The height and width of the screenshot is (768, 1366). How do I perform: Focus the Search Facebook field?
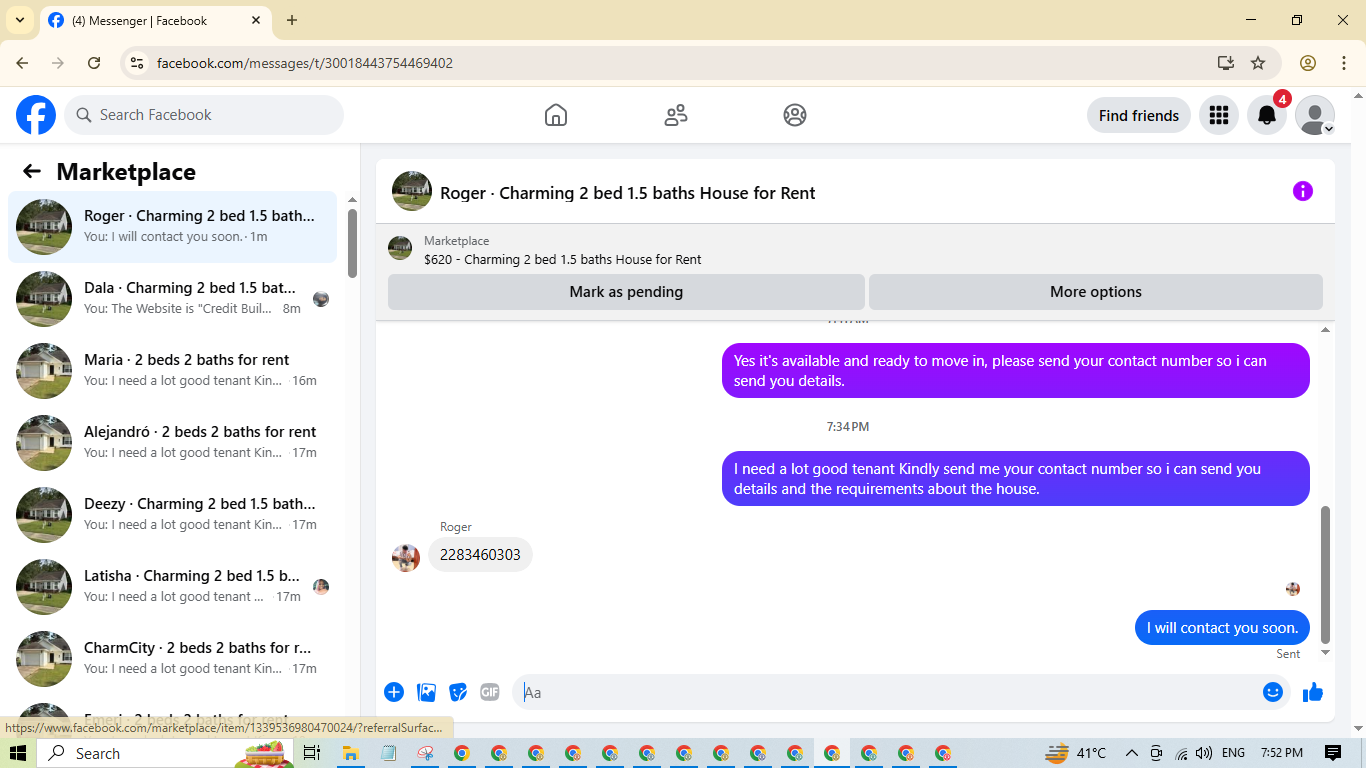(x=204, y=115)
